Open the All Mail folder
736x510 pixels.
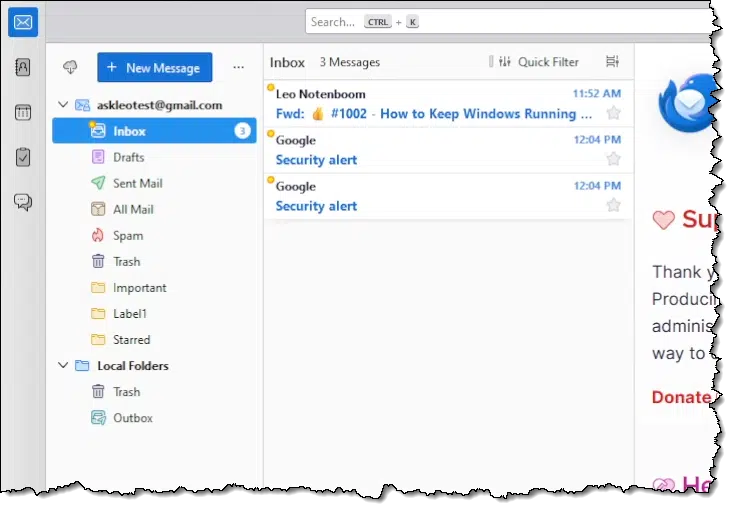(154, 209)
